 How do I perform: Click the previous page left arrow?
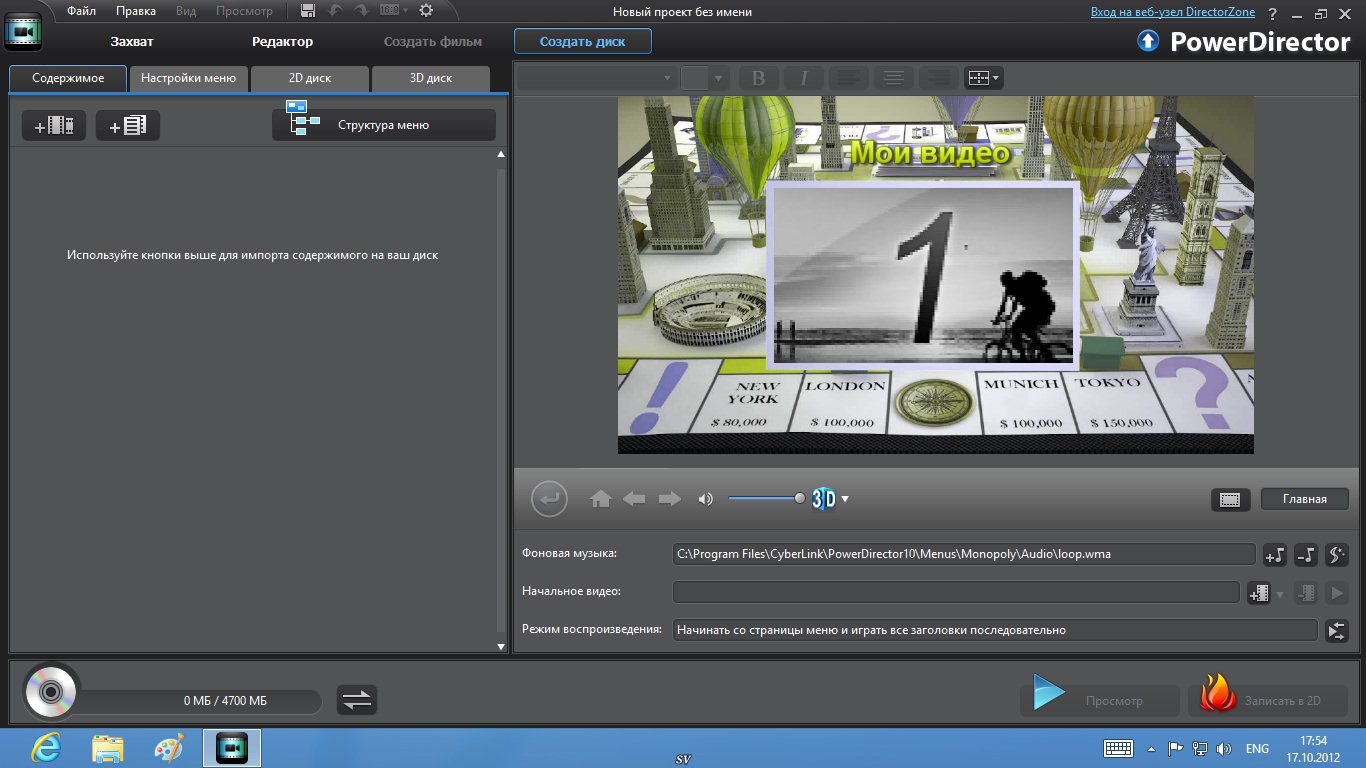point(634,499)
